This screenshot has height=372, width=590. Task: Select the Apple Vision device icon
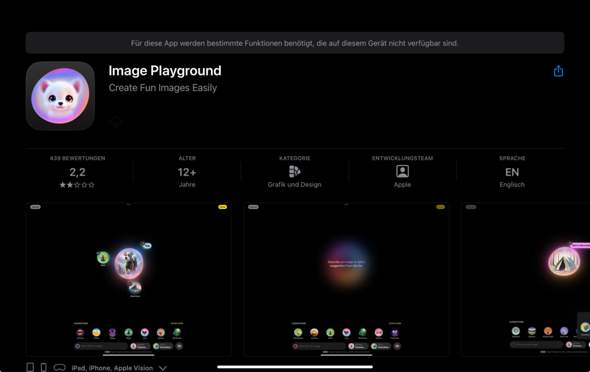click(59, 367)
